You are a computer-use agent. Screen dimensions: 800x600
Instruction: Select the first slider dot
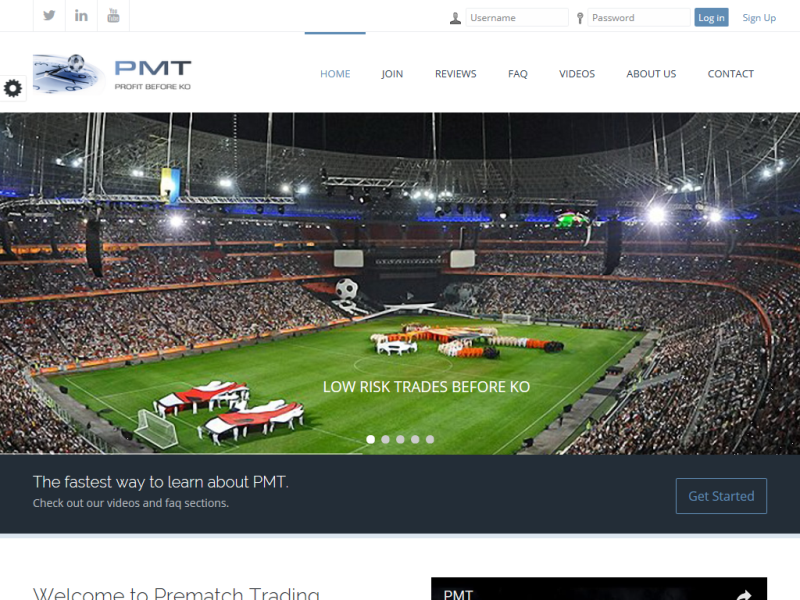pyautogui.click(x=370, y=439)
